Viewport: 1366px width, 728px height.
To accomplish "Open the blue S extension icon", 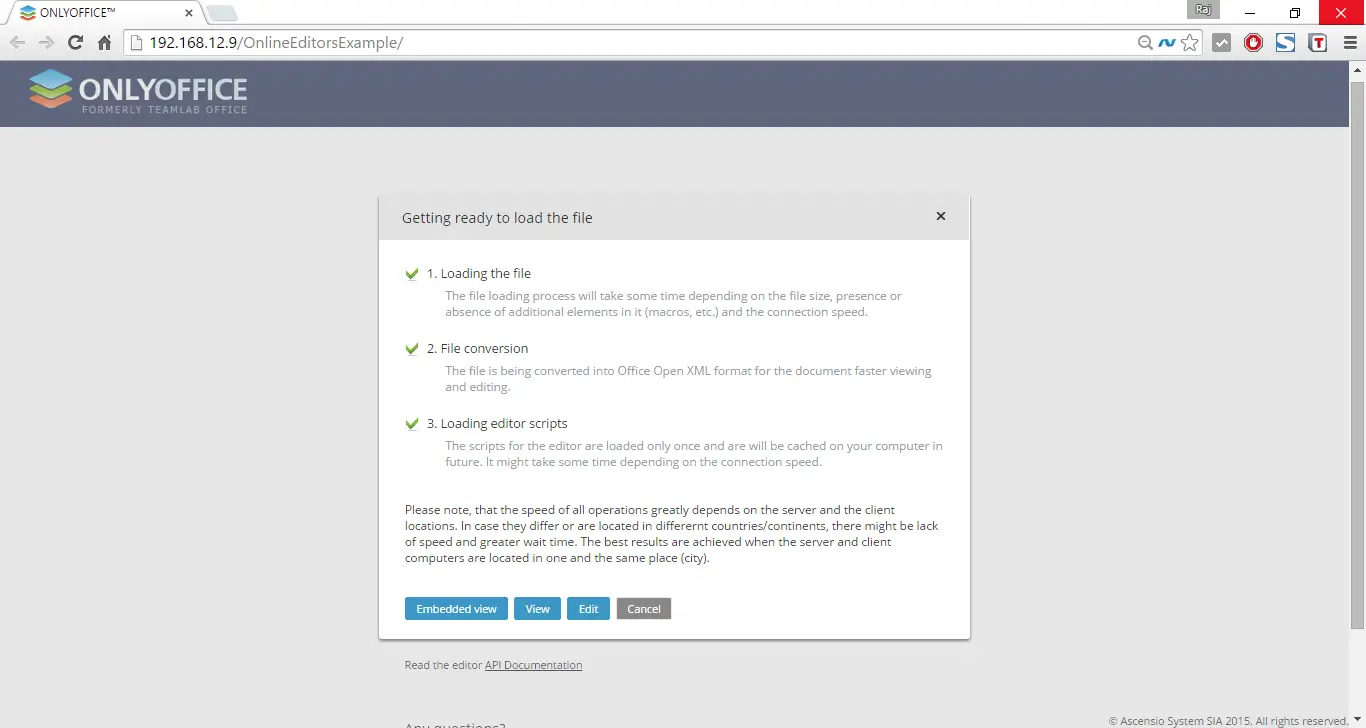I will (x=1285, y=43).
